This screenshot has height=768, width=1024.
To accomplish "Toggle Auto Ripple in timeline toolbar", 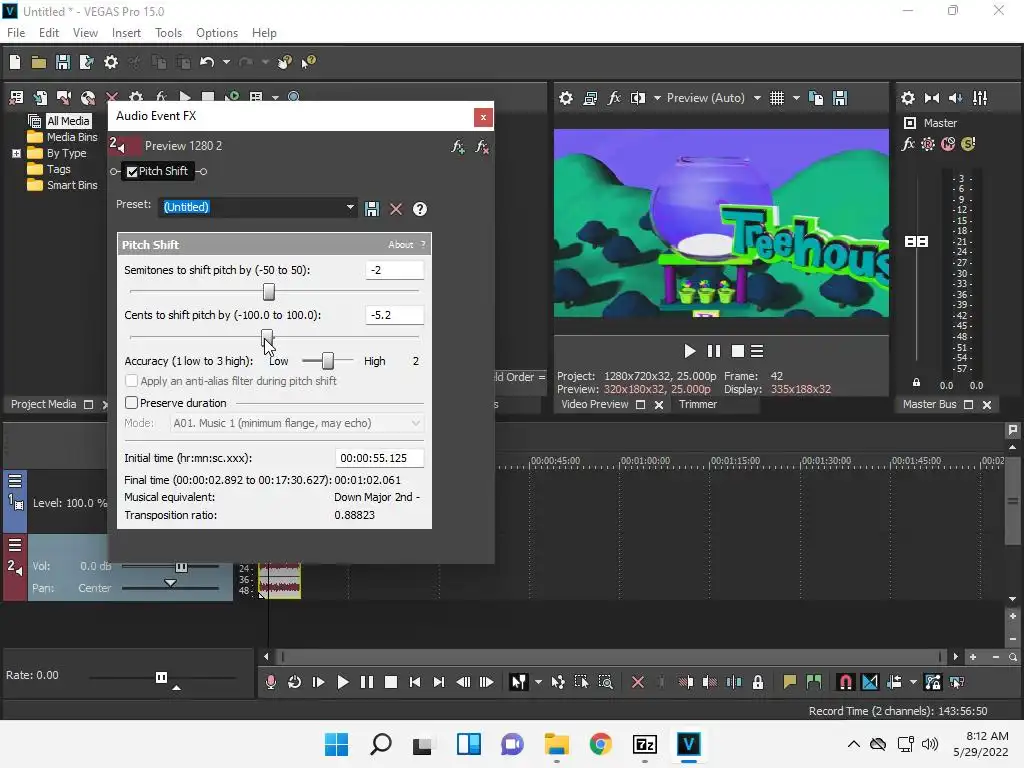I will [895, 682].
